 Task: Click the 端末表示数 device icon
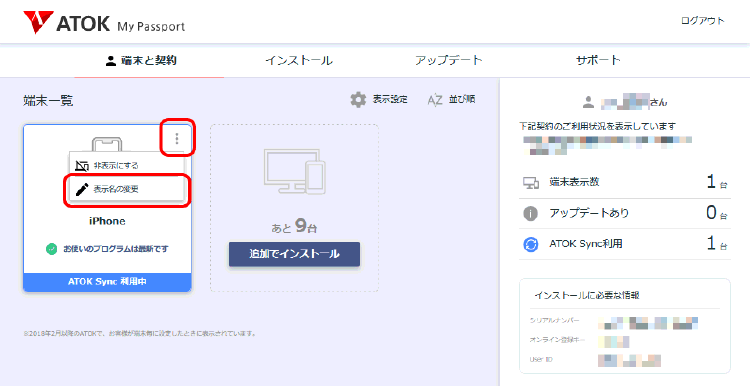pos(530,182)
